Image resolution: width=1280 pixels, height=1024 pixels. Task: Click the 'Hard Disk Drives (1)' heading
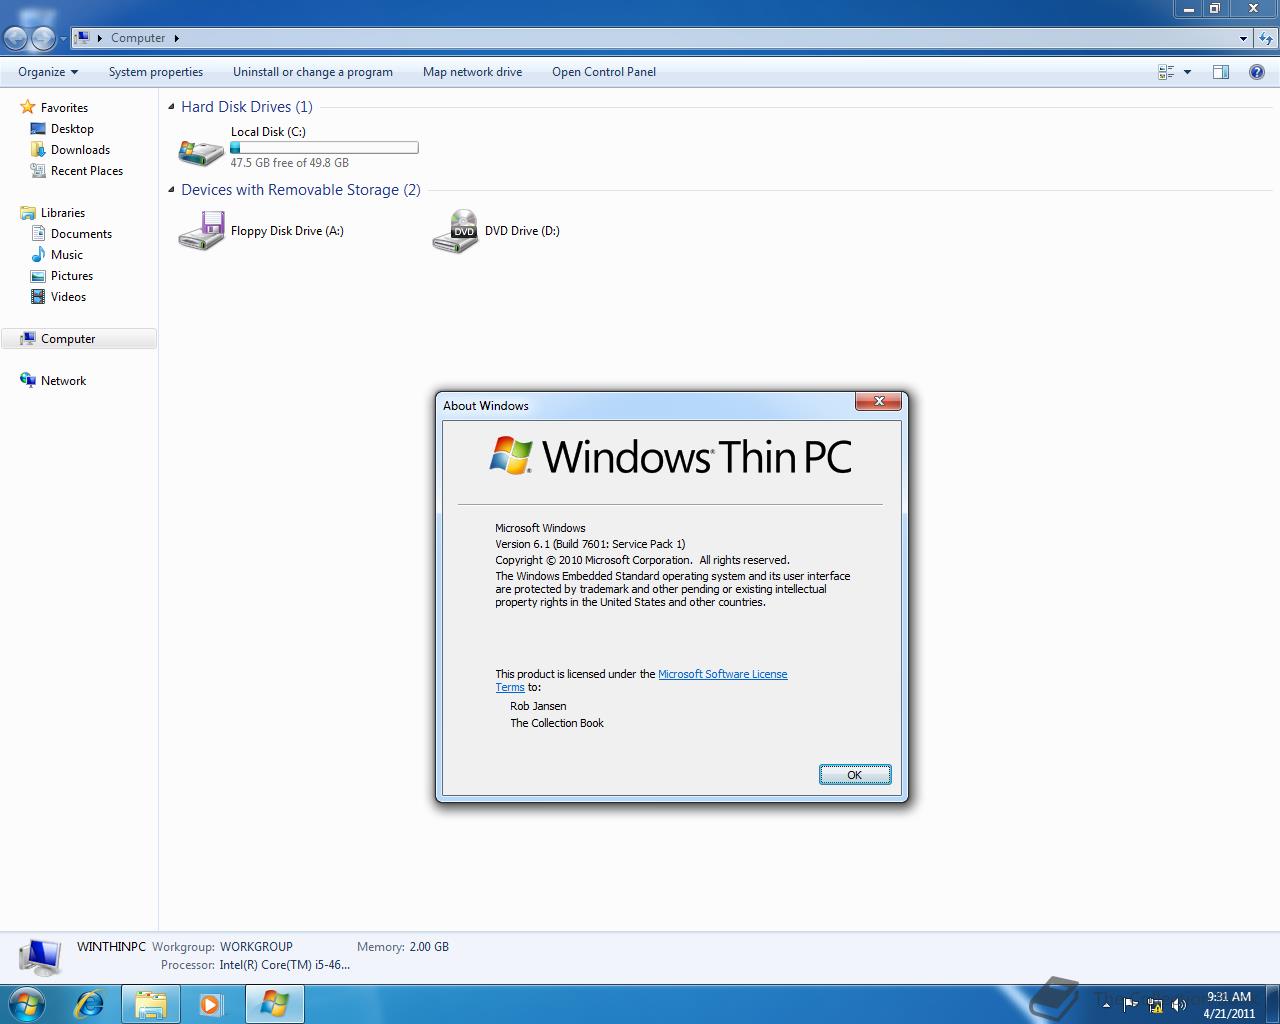(x=247, y=107)
